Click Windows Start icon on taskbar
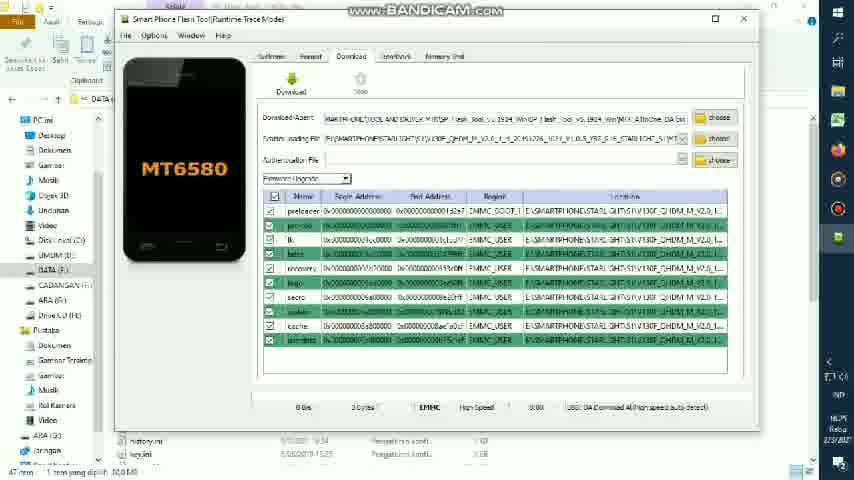The height and width of the screenshot is (480, 854). (838, 13)
